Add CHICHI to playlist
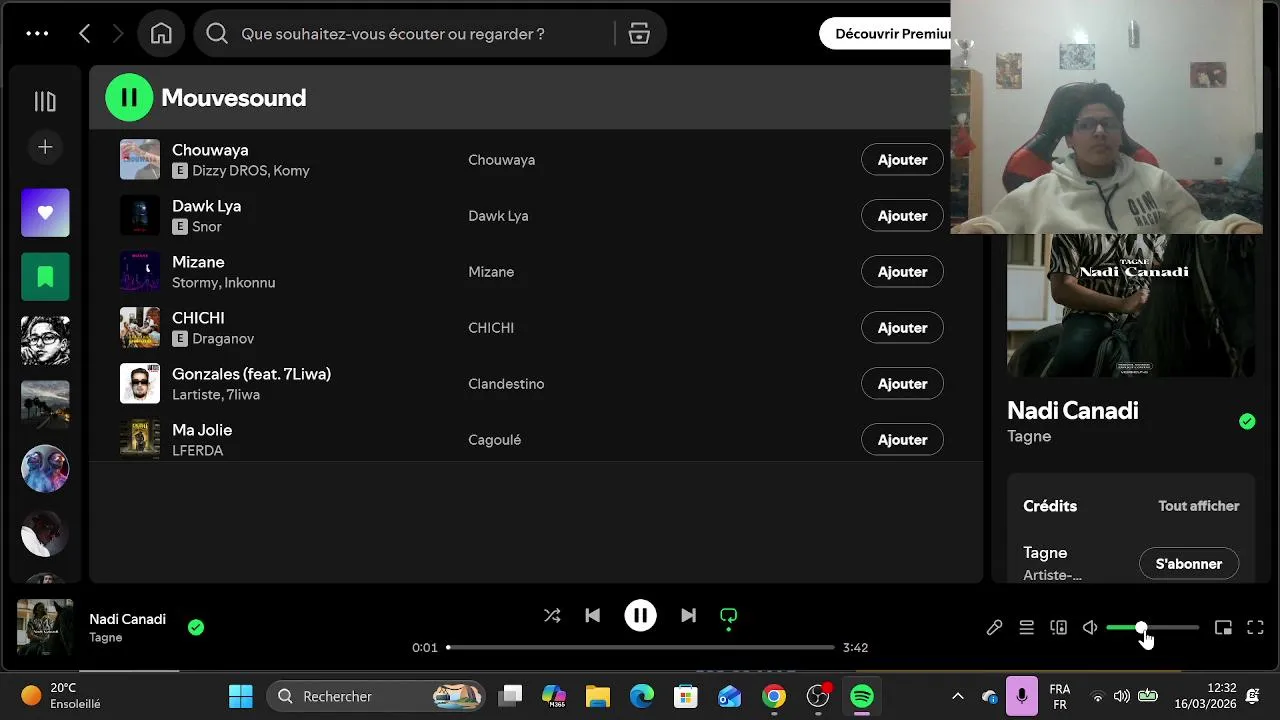Viewport: 1280px width, 720px height. (902, 328)
